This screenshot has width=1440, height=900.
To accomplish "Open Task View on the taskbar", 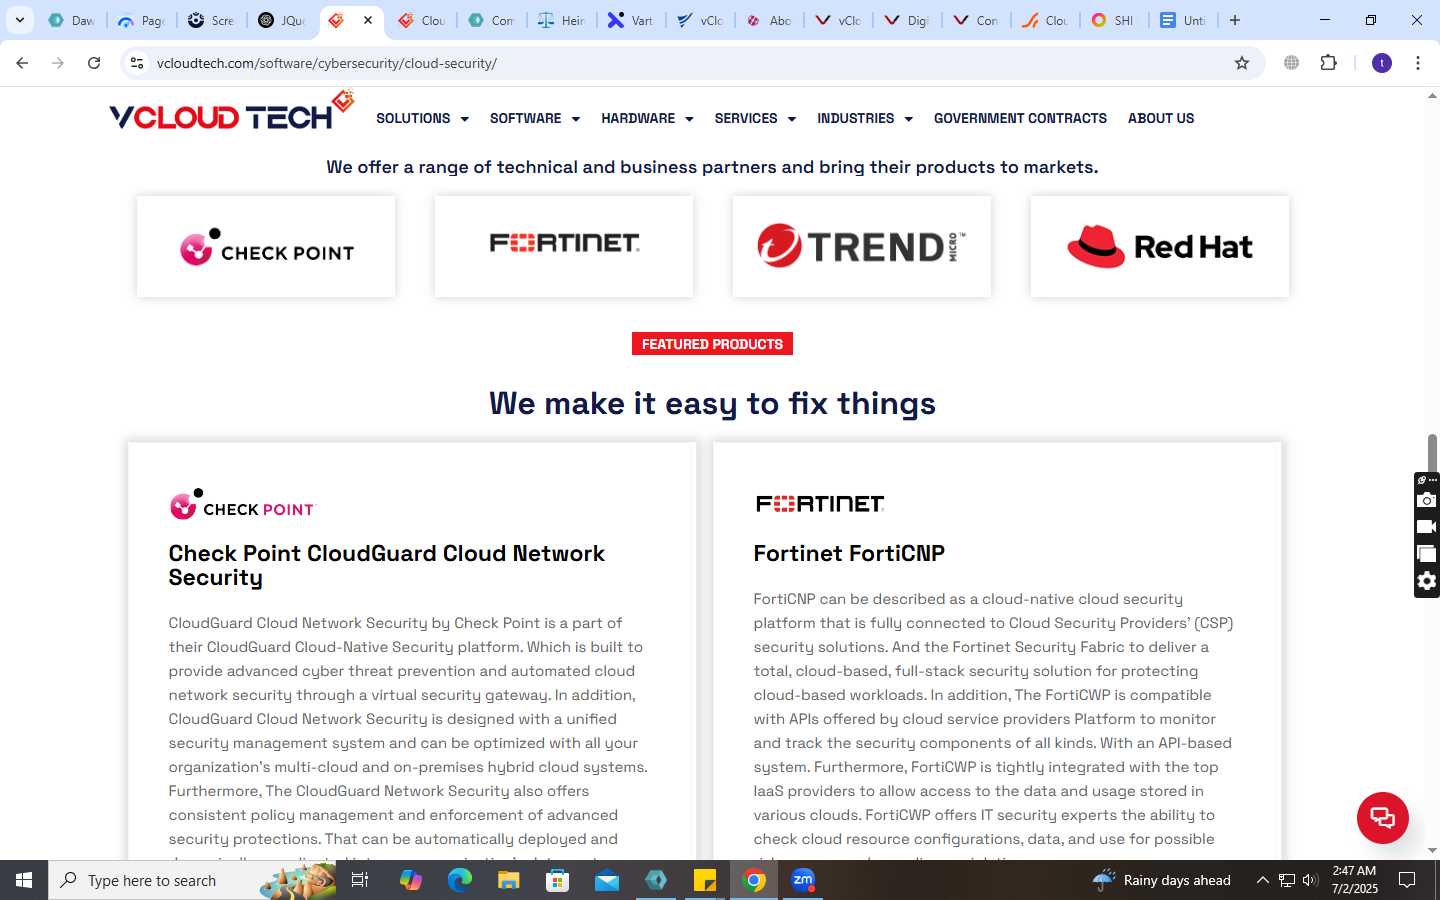I will click(360, 880).
